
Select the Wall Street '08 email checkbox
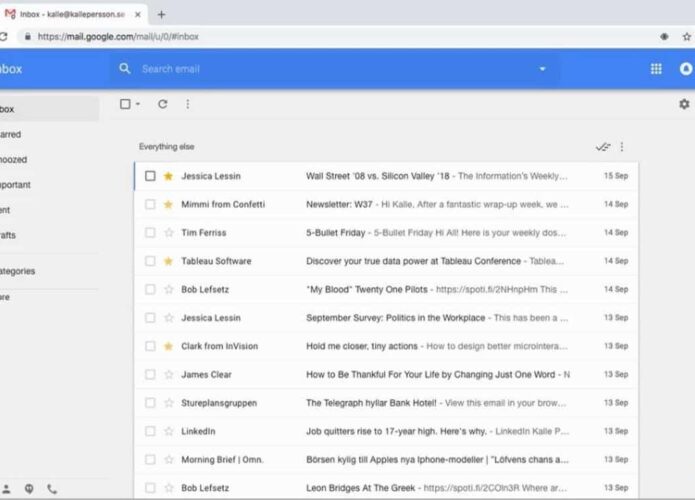tap(150, 176)
